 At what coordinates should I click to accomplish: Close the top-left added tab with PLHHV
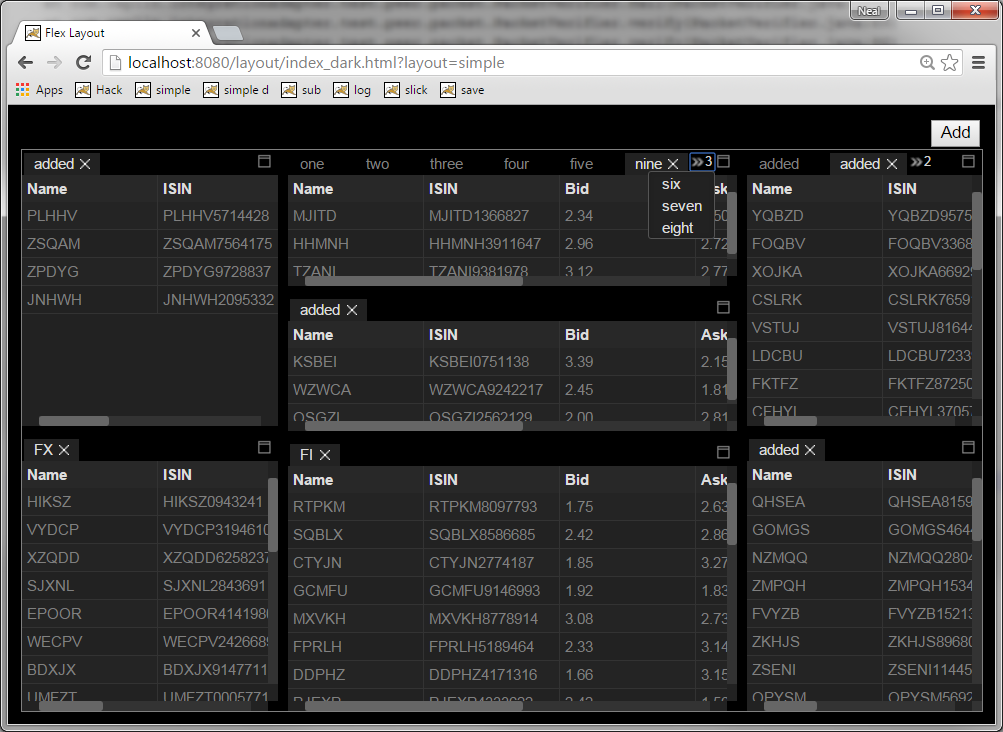[85, 164]
